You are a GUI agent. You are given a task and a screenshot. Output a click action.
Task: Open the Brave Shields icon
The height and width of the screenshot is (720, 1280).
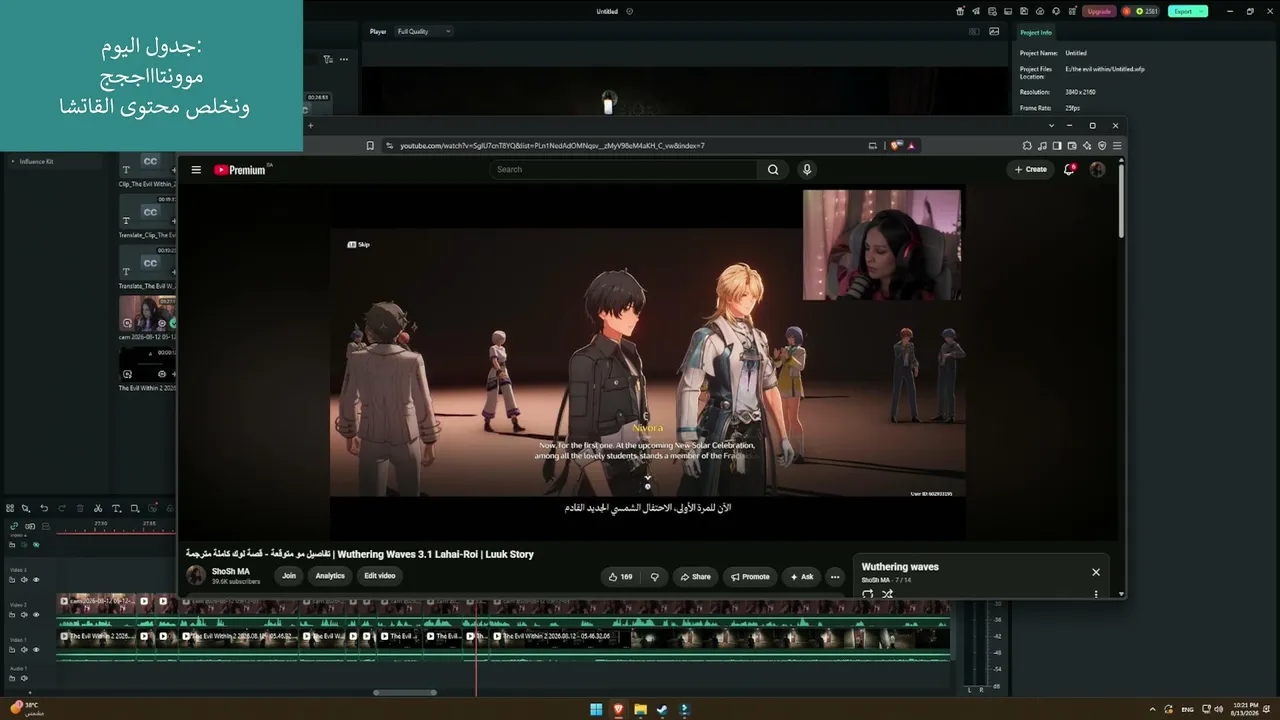(x=897, y=146)
